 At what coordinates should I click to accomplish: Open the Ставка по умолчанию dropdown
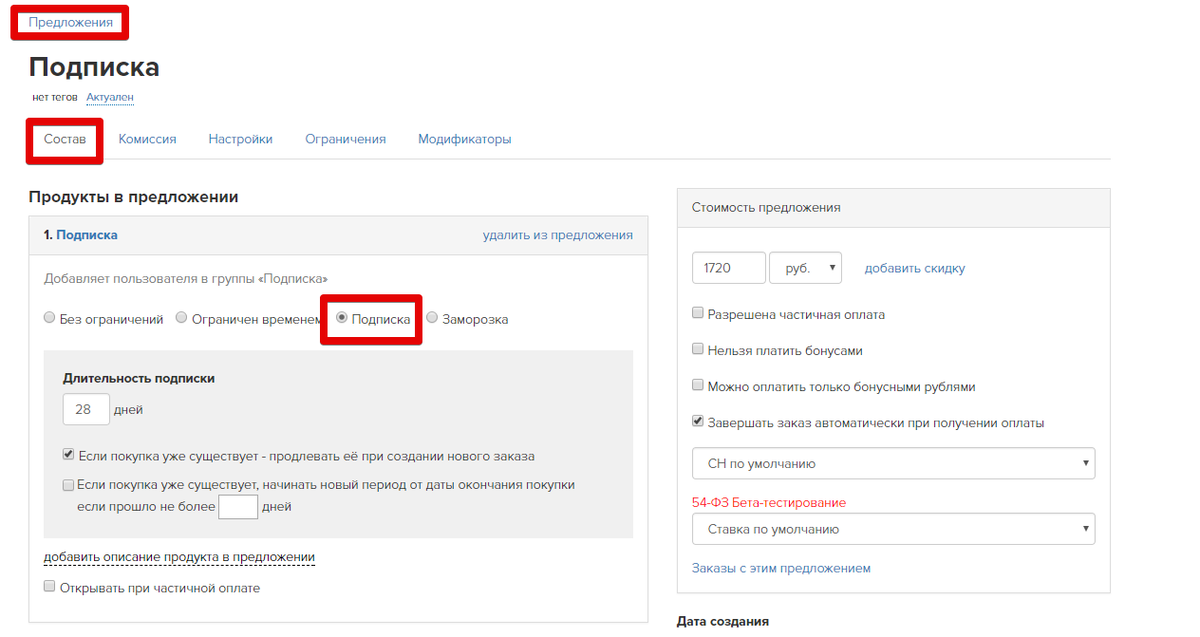point(893,529)
